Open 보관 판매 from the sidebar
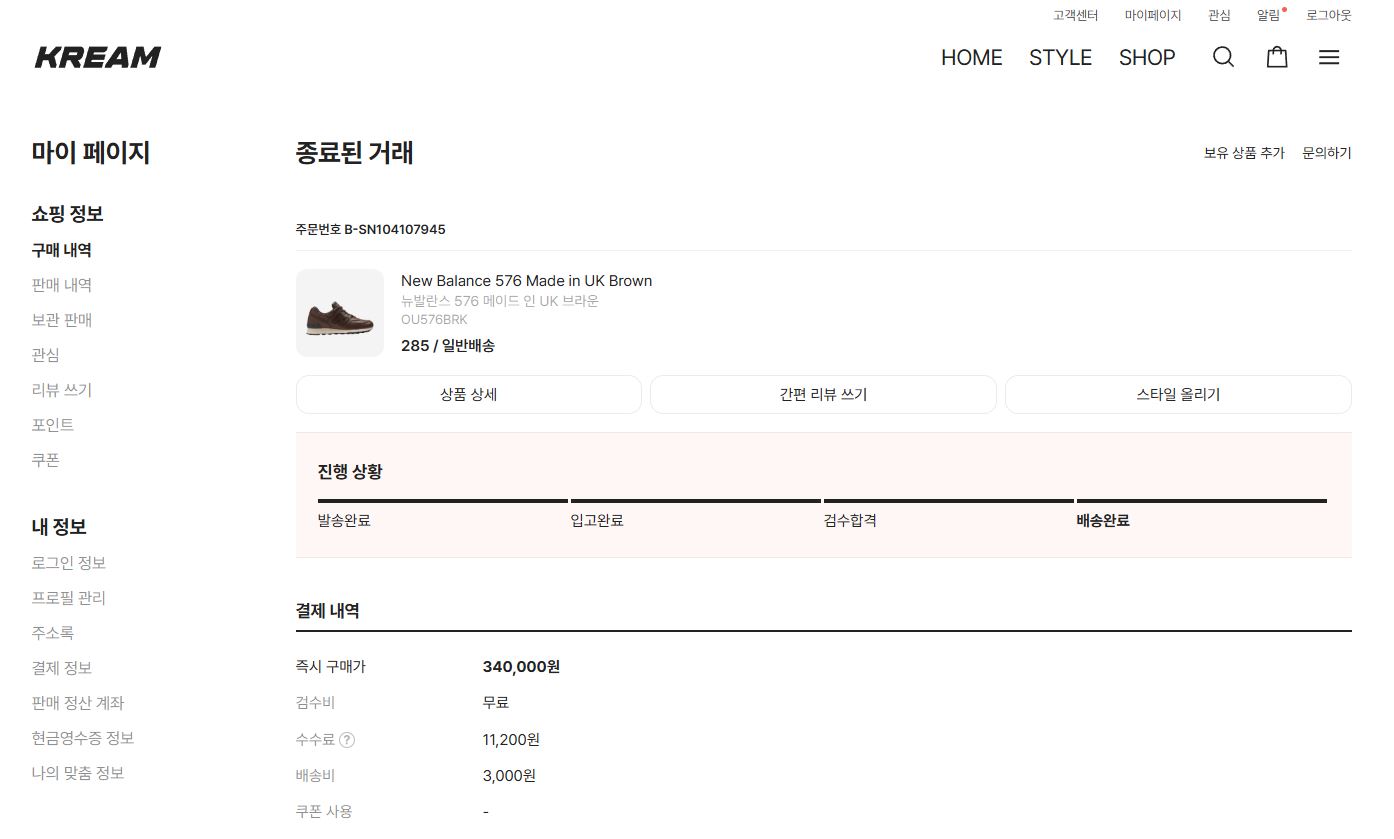1394x839 pixels. (x=62, y=320)
